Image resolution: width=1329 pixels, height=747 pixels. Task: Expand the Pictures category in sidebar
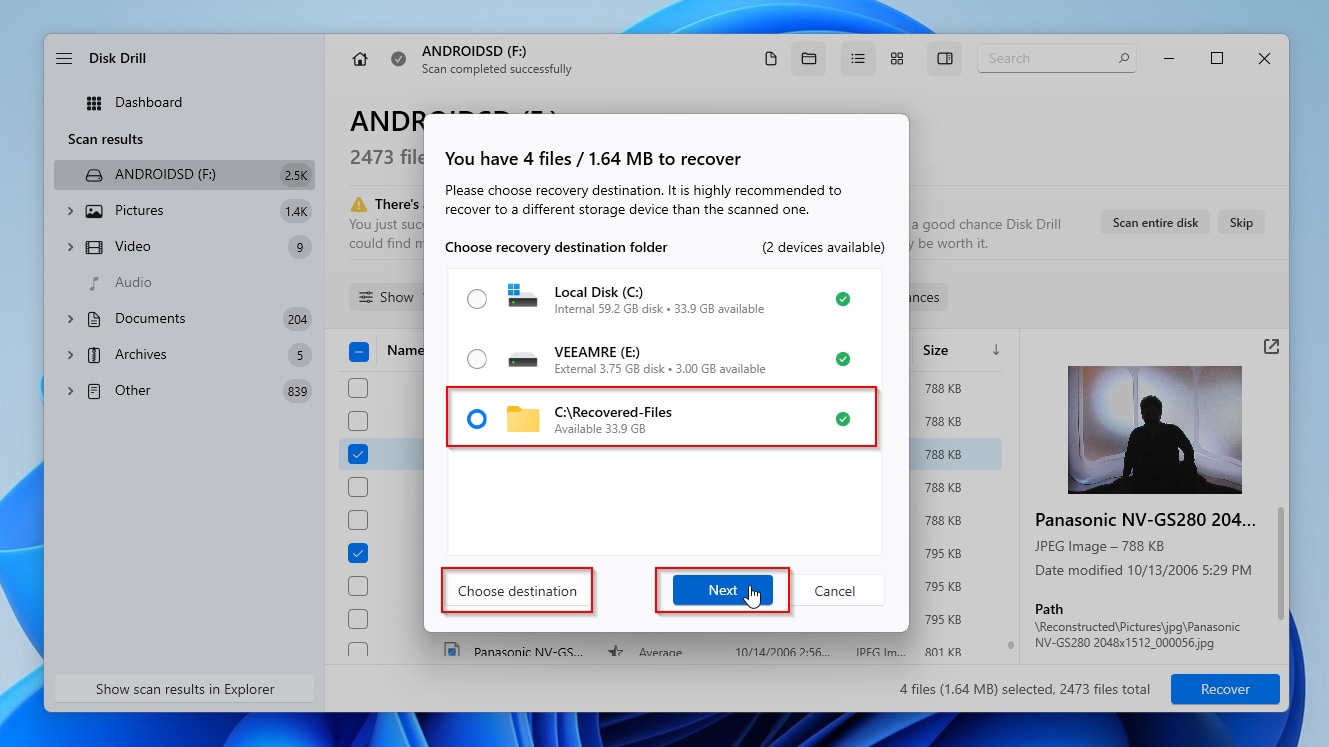(69, 210)
